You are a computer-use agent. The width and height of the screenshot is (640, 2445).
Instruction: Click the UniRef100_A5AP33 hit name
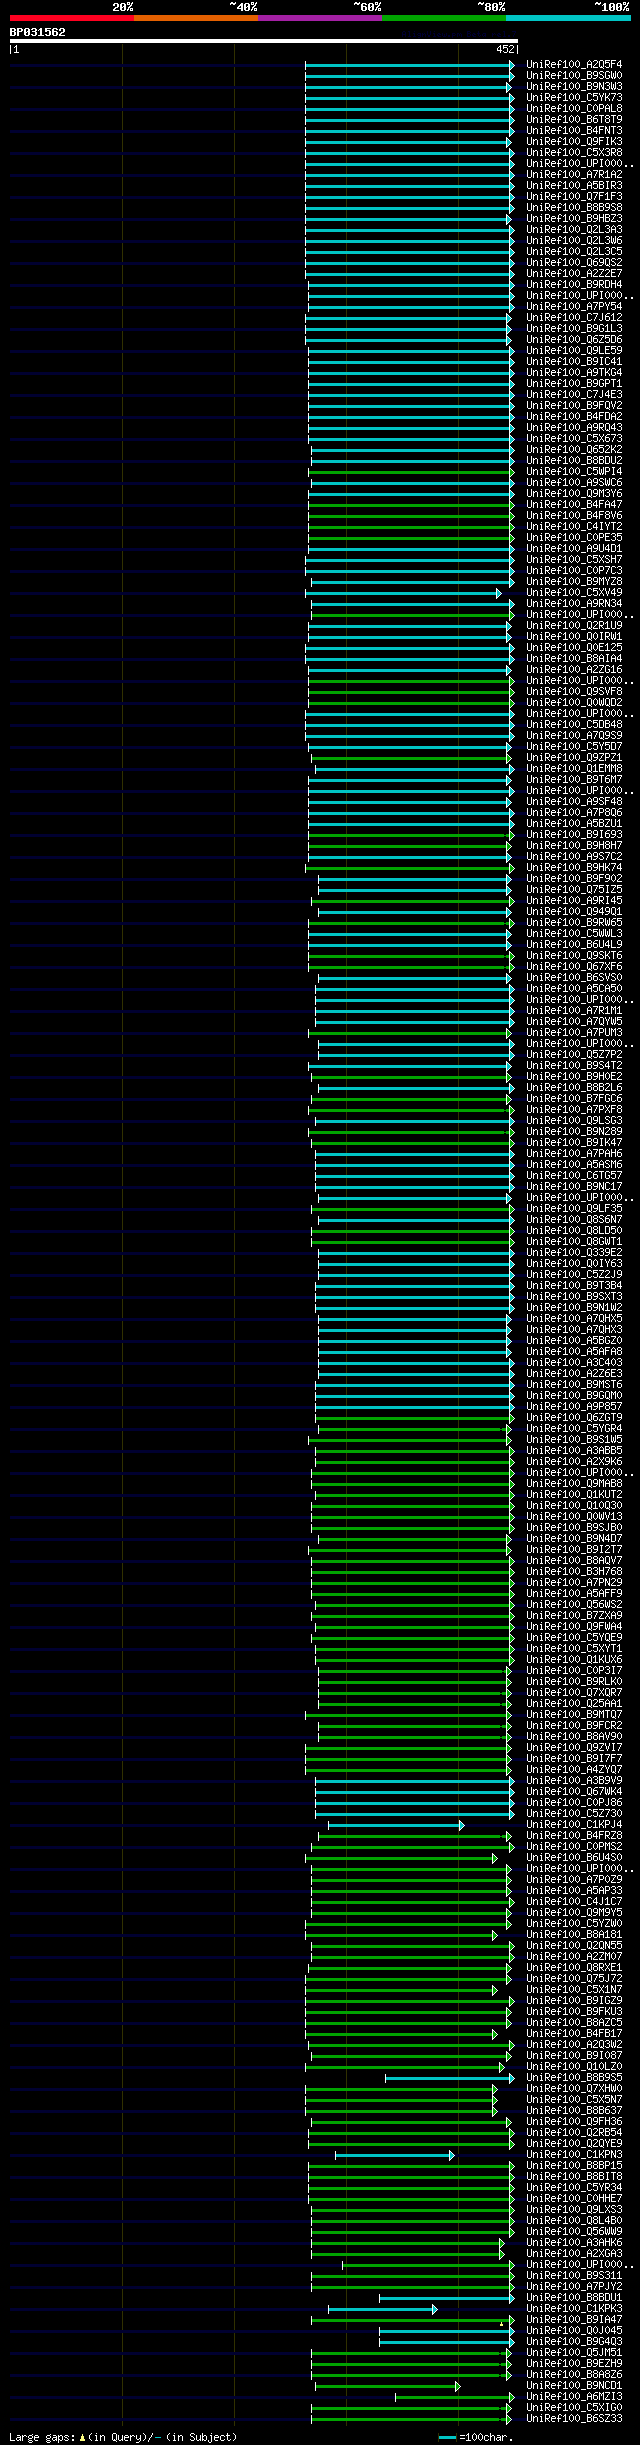[574, 1891]
